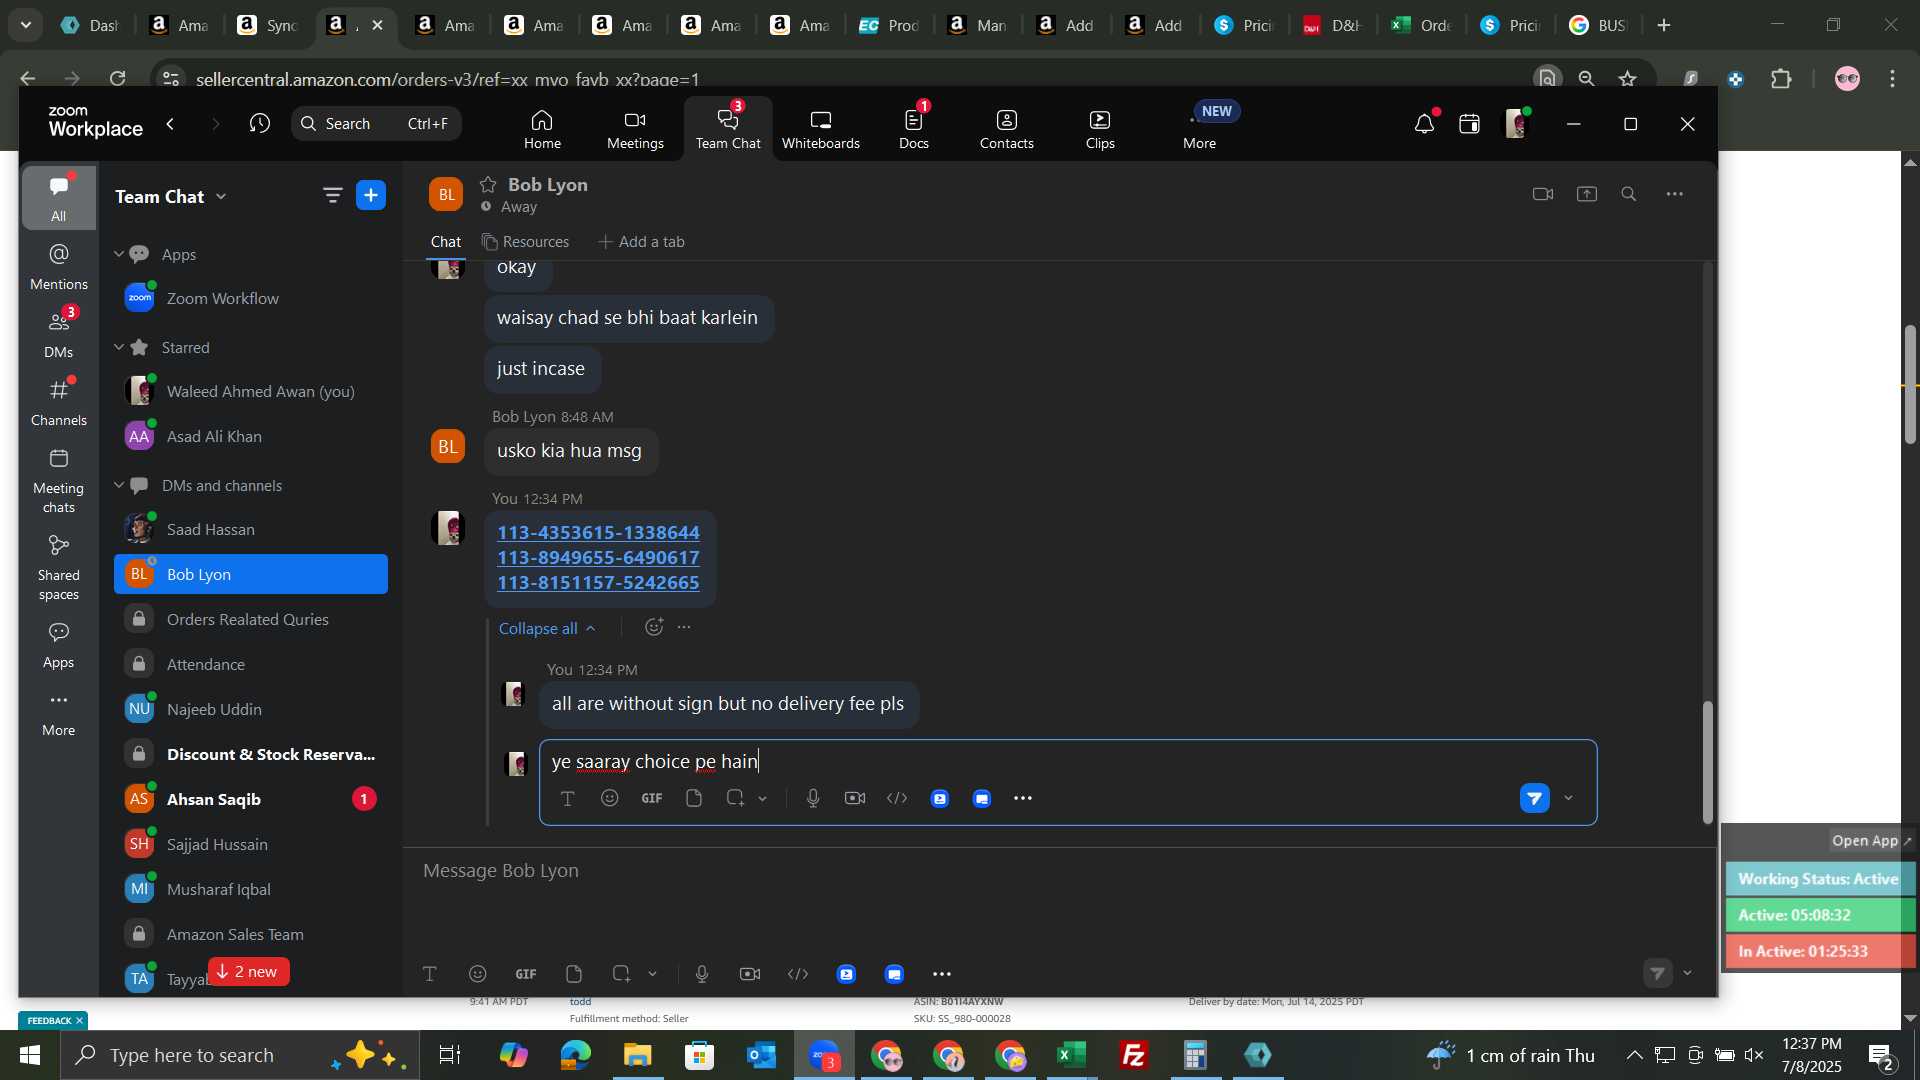Open DMs in the sidebar
This screenshot has width=1920, height=1080.
[59, 335]
